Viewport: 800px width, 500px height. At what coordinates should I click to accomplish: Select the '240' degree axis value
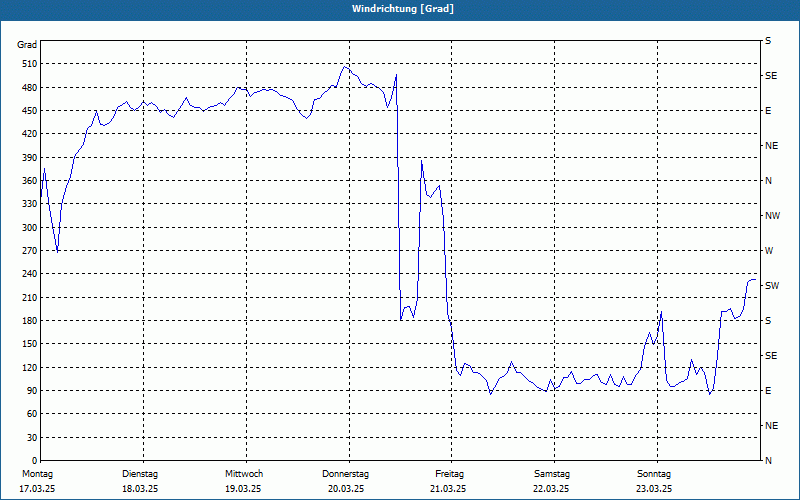coord(30,274)
